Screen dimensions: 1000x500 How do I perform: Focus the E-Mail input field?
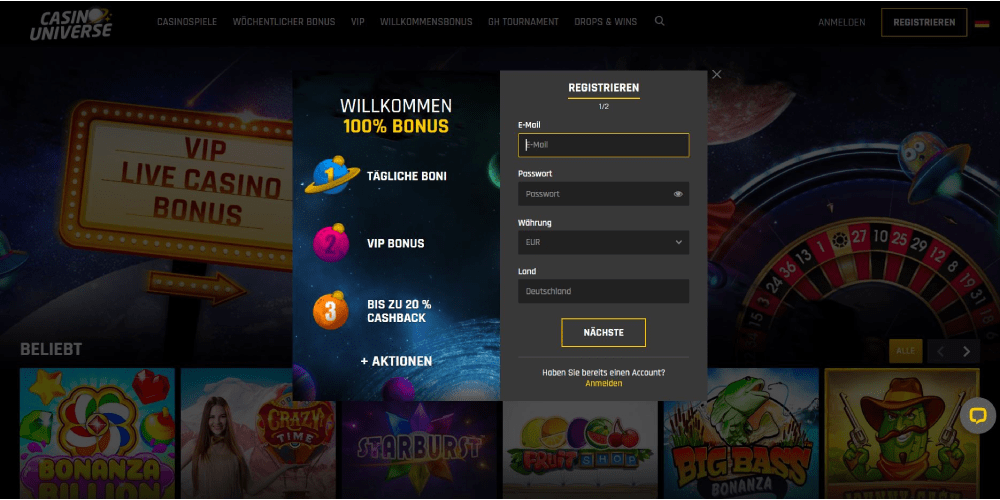pos(603,145)
